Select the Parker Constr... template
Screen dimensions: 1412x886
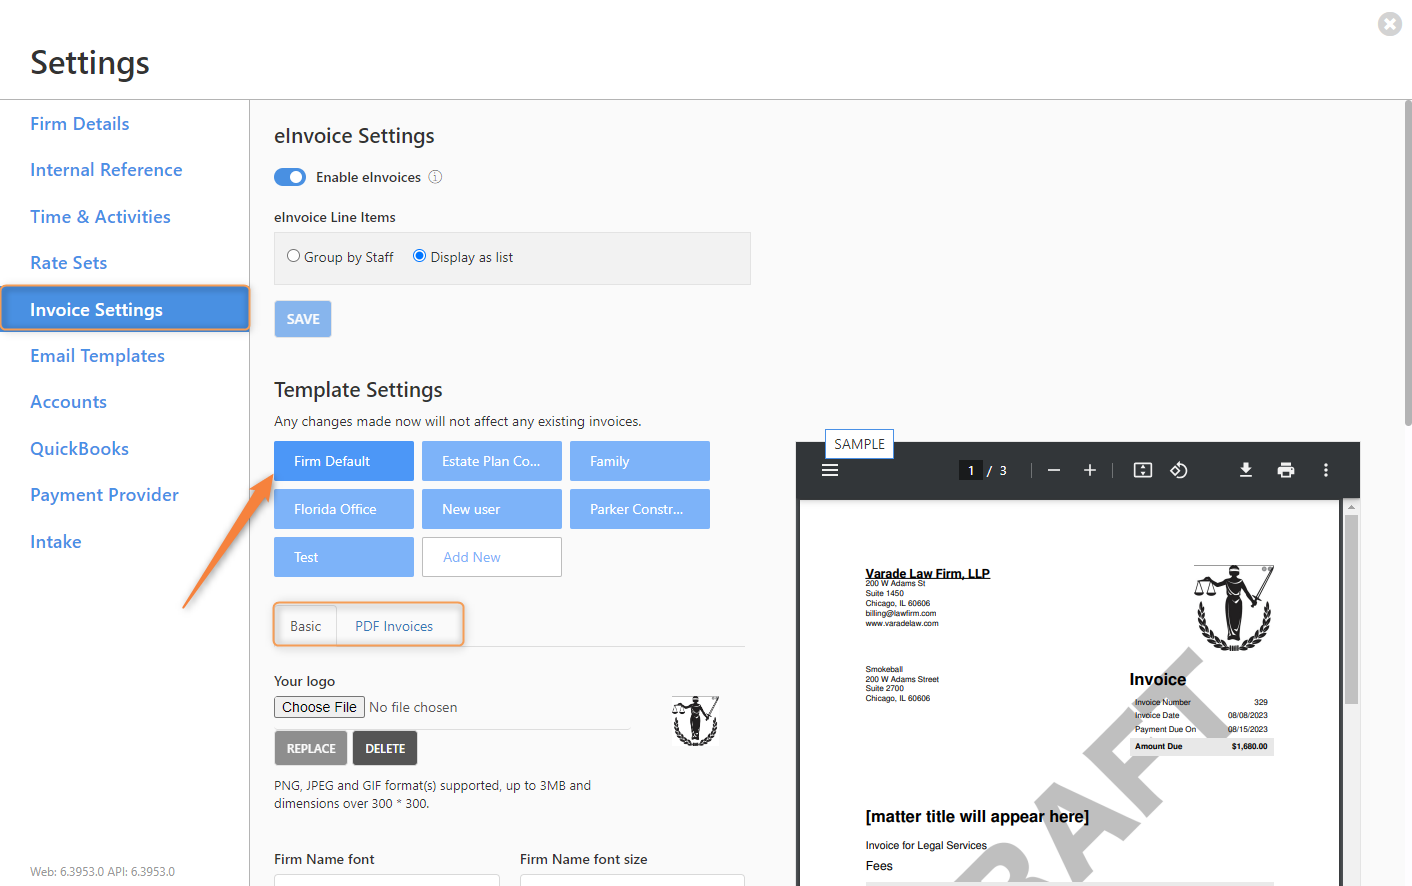tap(640, 509)
